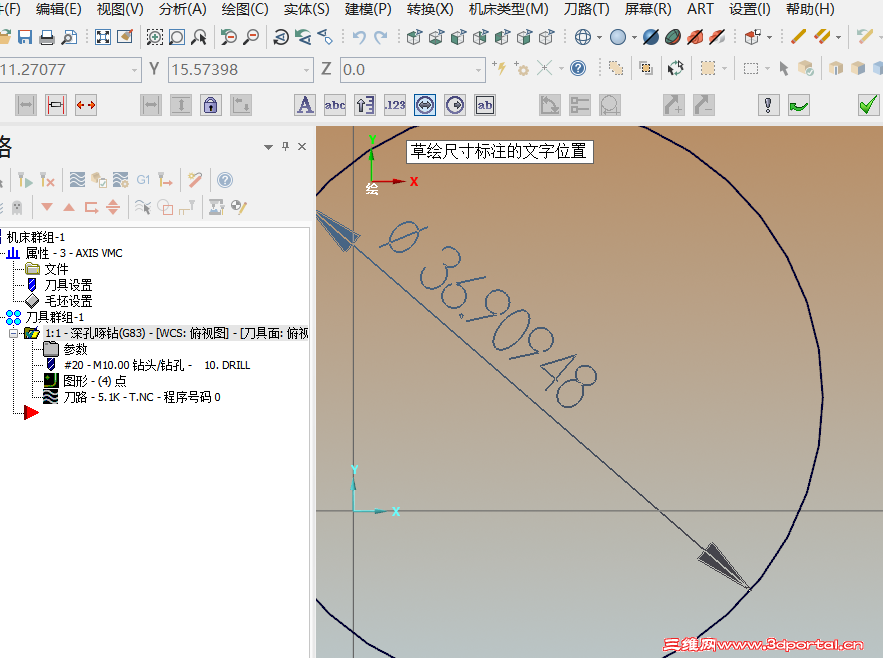Click the Previous view icon
The height and width of the screenshot is (658, 883).
tap(302, 37)
